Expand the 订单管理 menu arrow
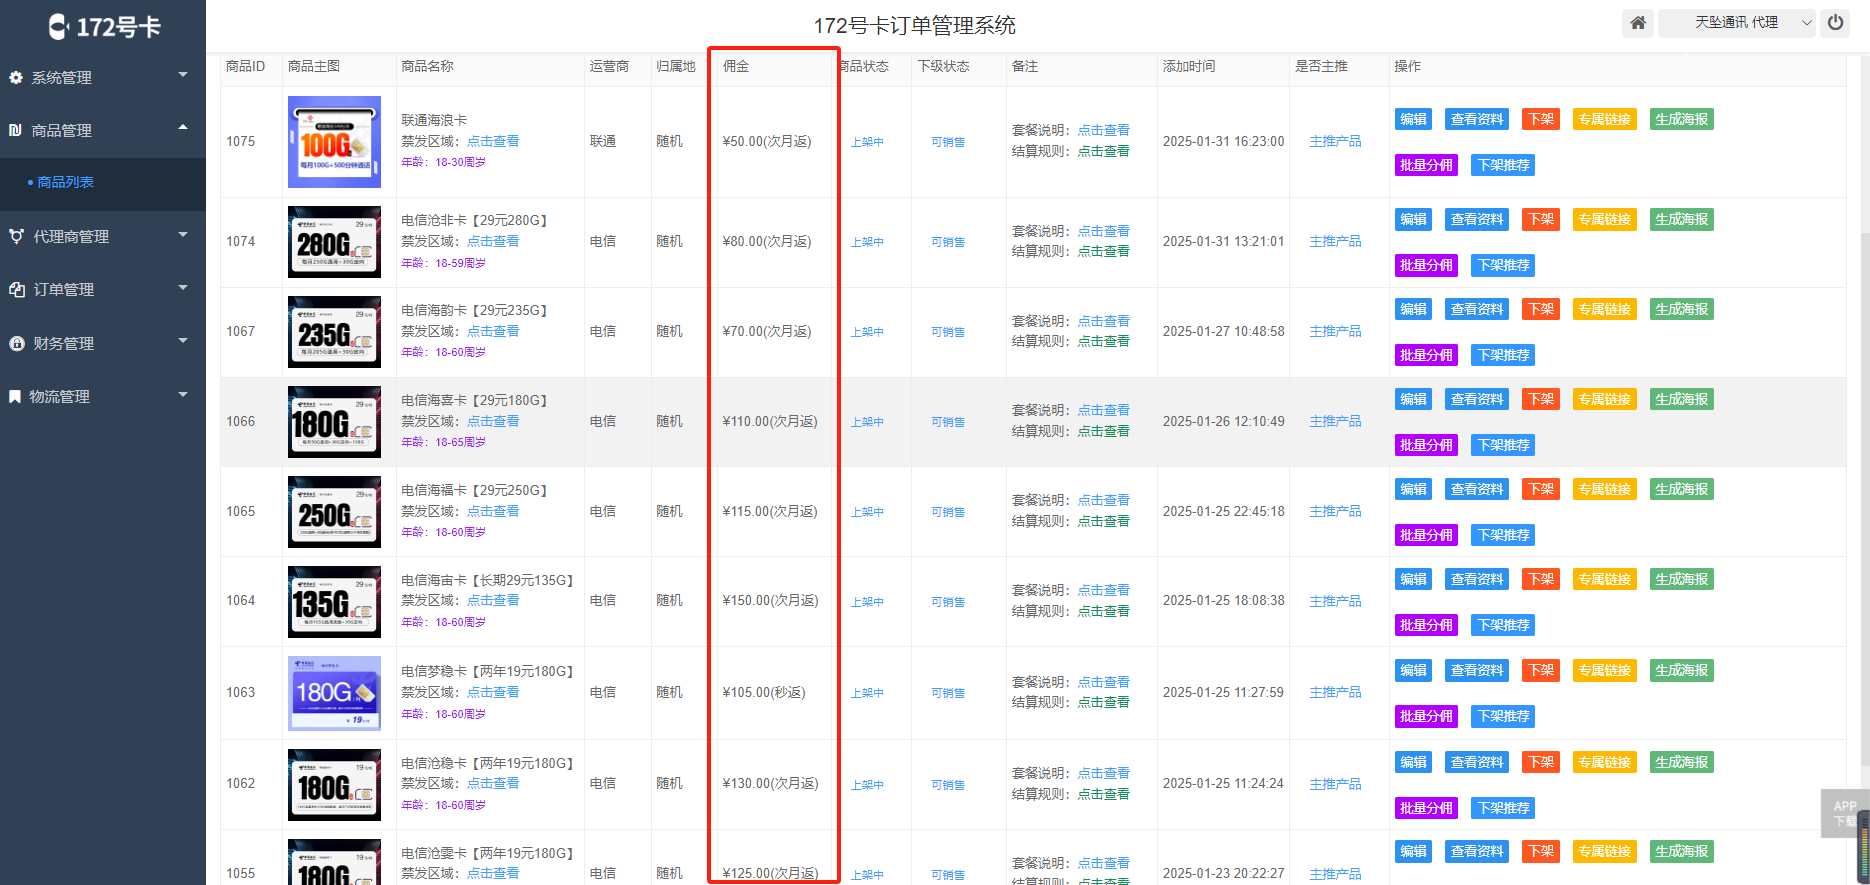This screenshot has height=885, width=1870. 183,288
